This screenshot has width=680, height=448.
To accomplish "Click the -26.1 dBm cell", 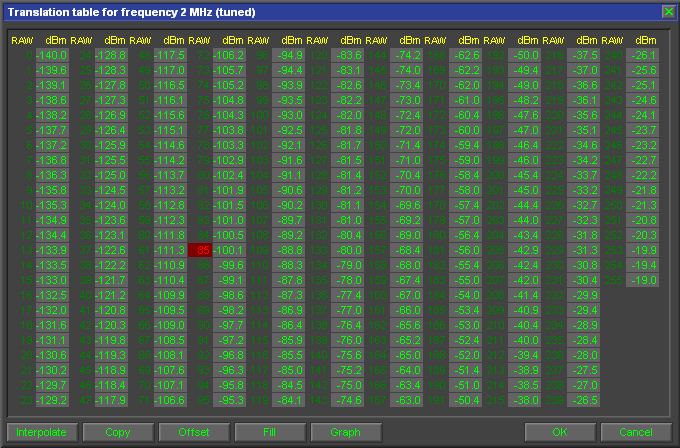I will [x=641, y=54].
